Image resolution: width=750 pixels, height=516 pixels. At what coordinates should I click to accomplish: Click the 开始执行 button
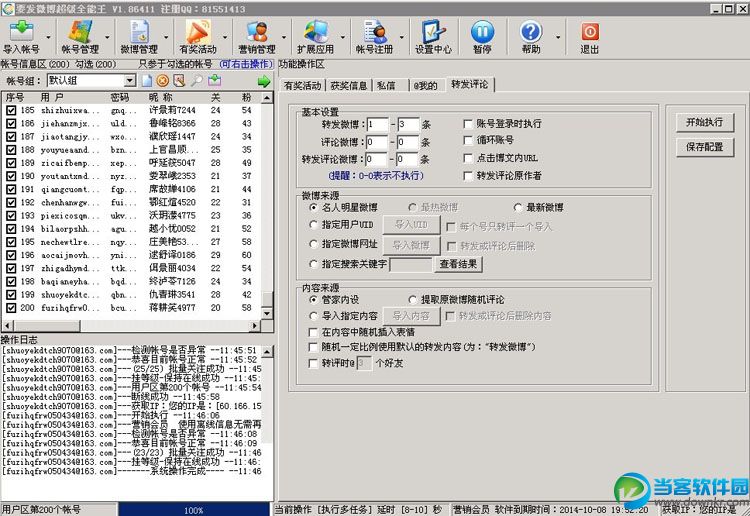pos(705,122)
